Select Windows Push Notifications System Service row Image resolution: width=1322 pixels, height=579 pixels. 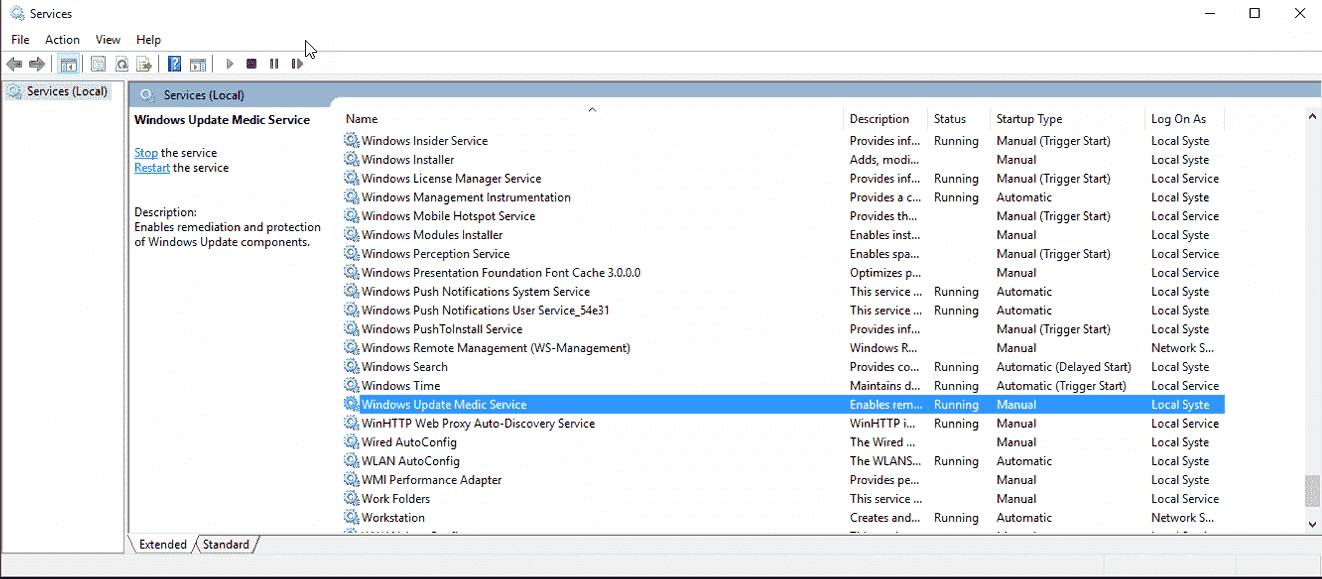coord(783,292)
